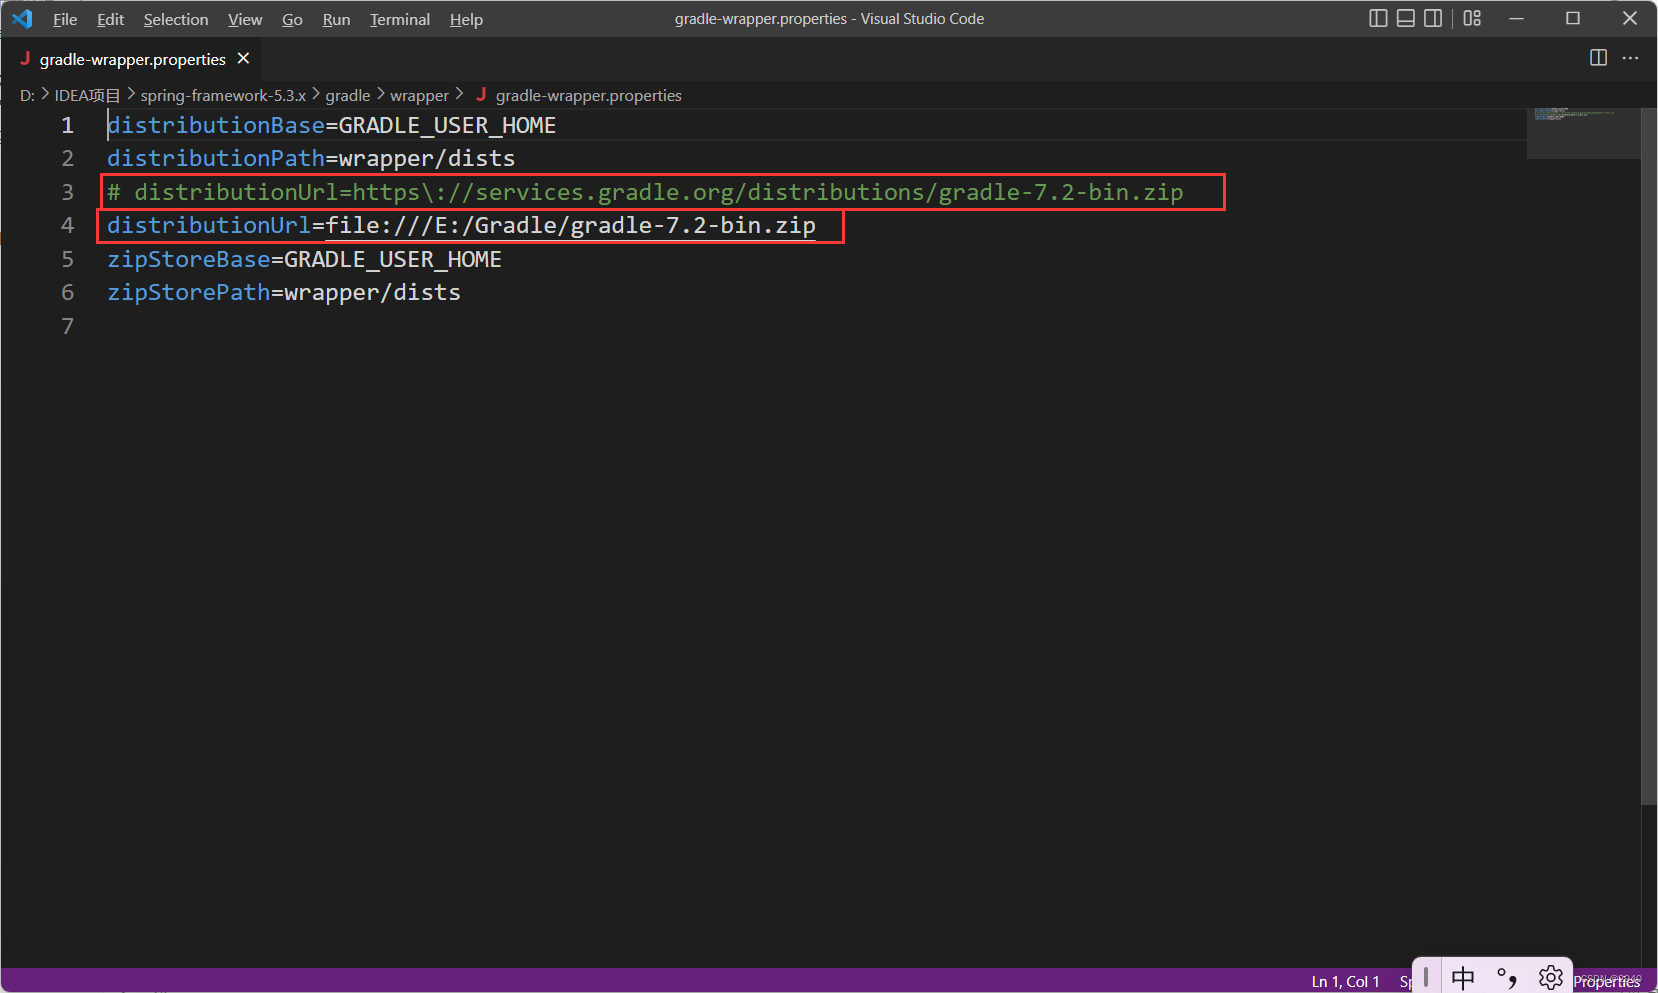Toggle the IME punctuation mode icon

pos(1507,978)
